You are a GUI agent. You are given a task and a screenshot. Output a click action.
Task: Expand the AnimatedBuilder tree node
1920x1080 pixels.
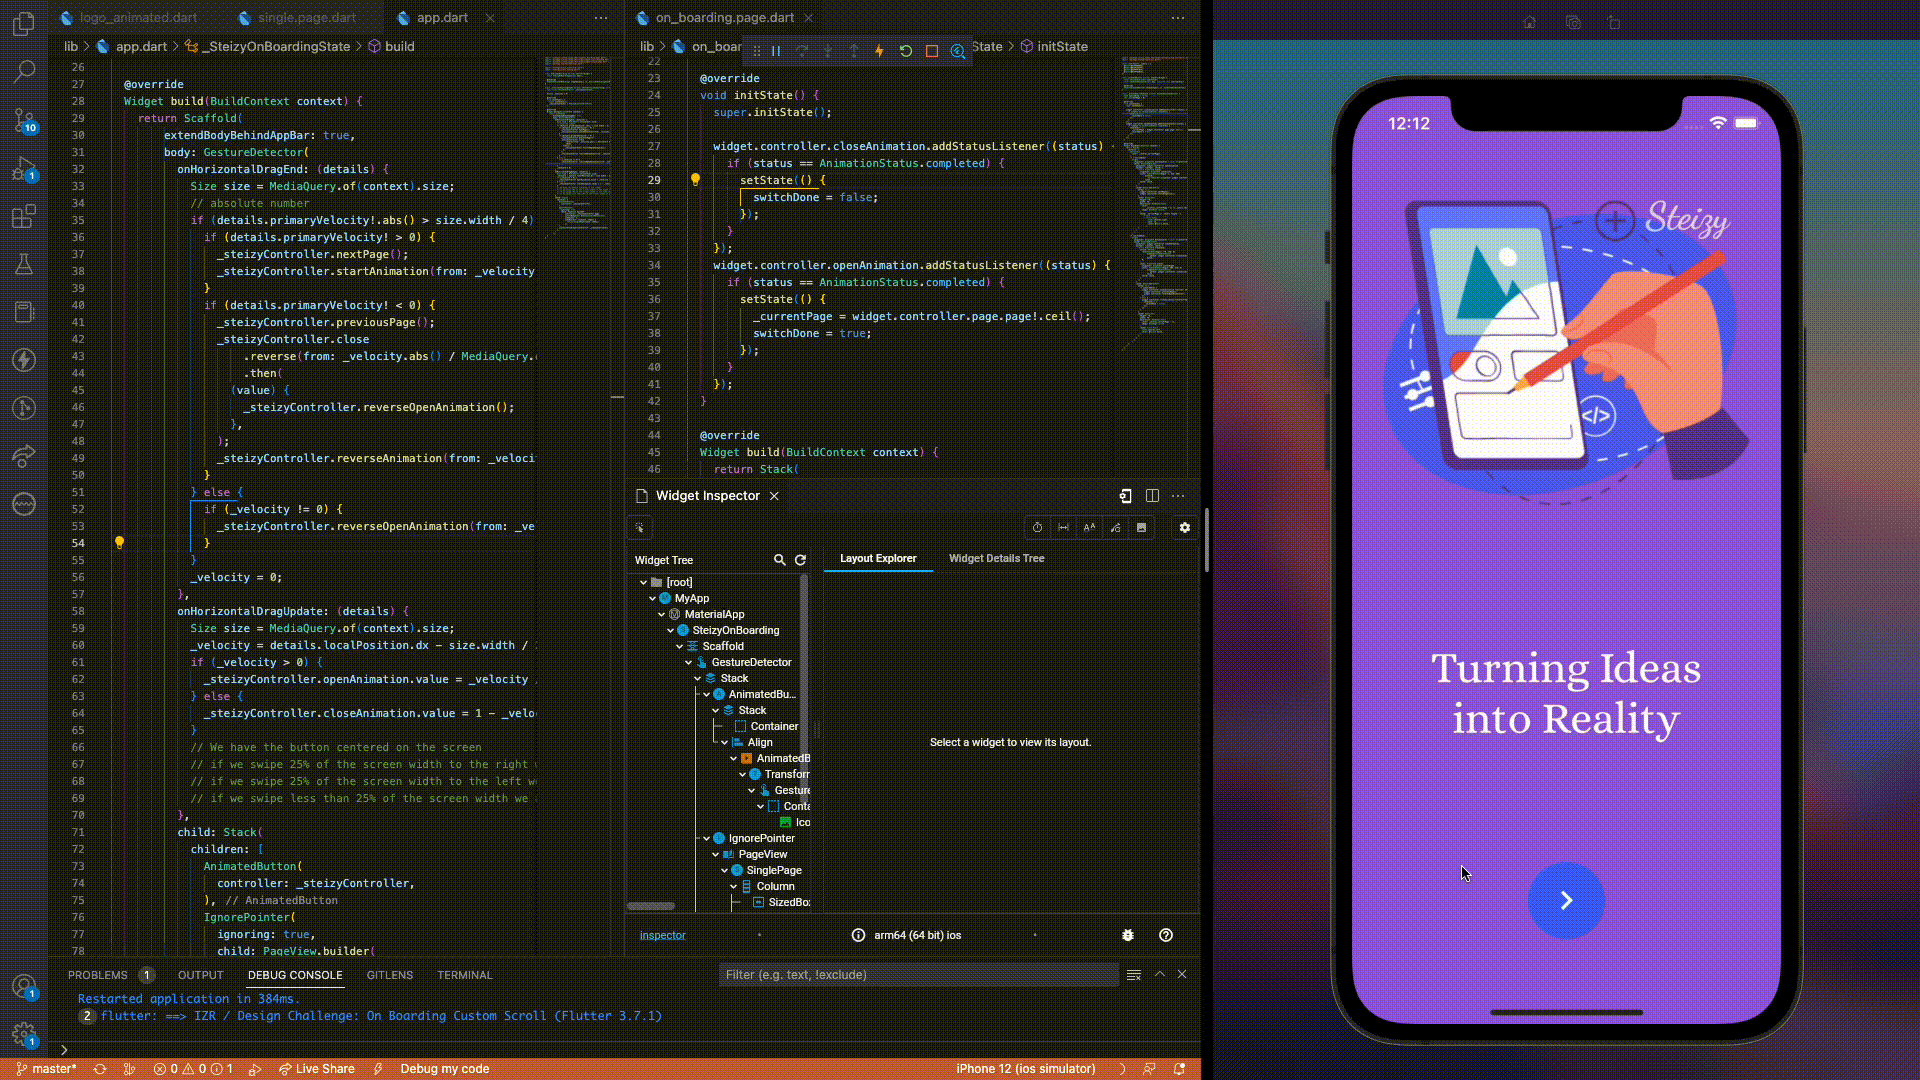coord(705,694)
